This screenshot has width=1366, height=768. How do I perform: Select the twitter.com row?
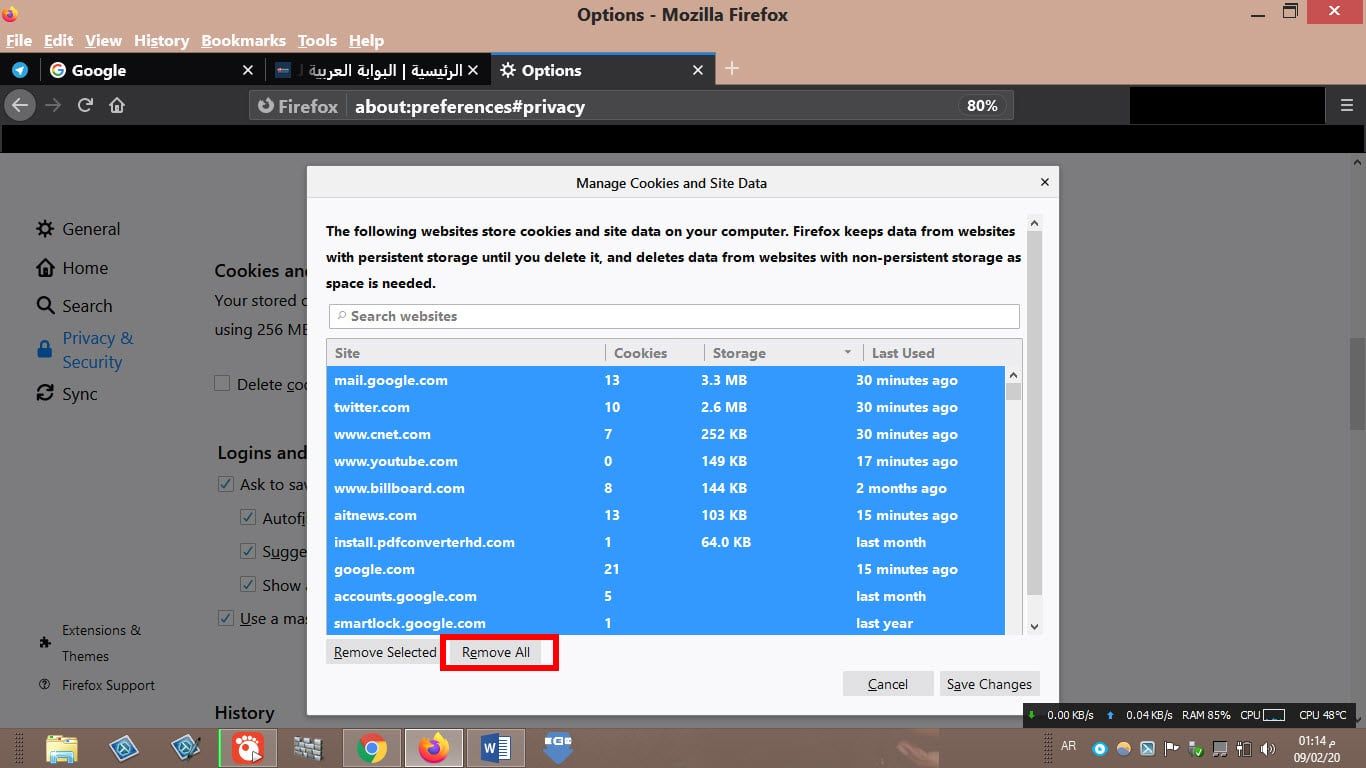tap(665, 407)
